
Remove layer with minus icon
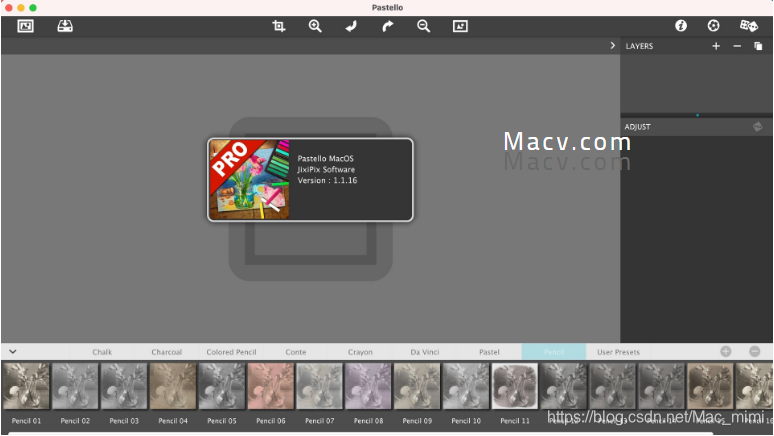pos(737,46)
